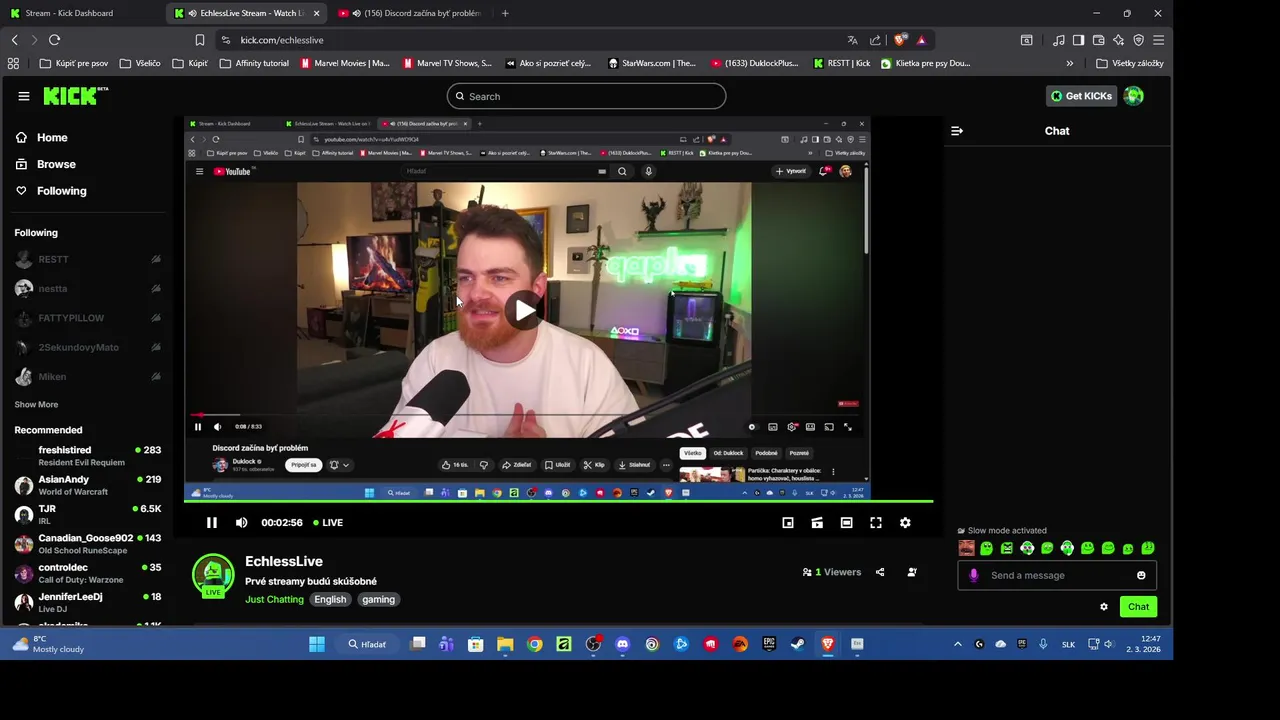Click the share stream icon
This screenshot has width=1280, height=720.
coord(880,572)
